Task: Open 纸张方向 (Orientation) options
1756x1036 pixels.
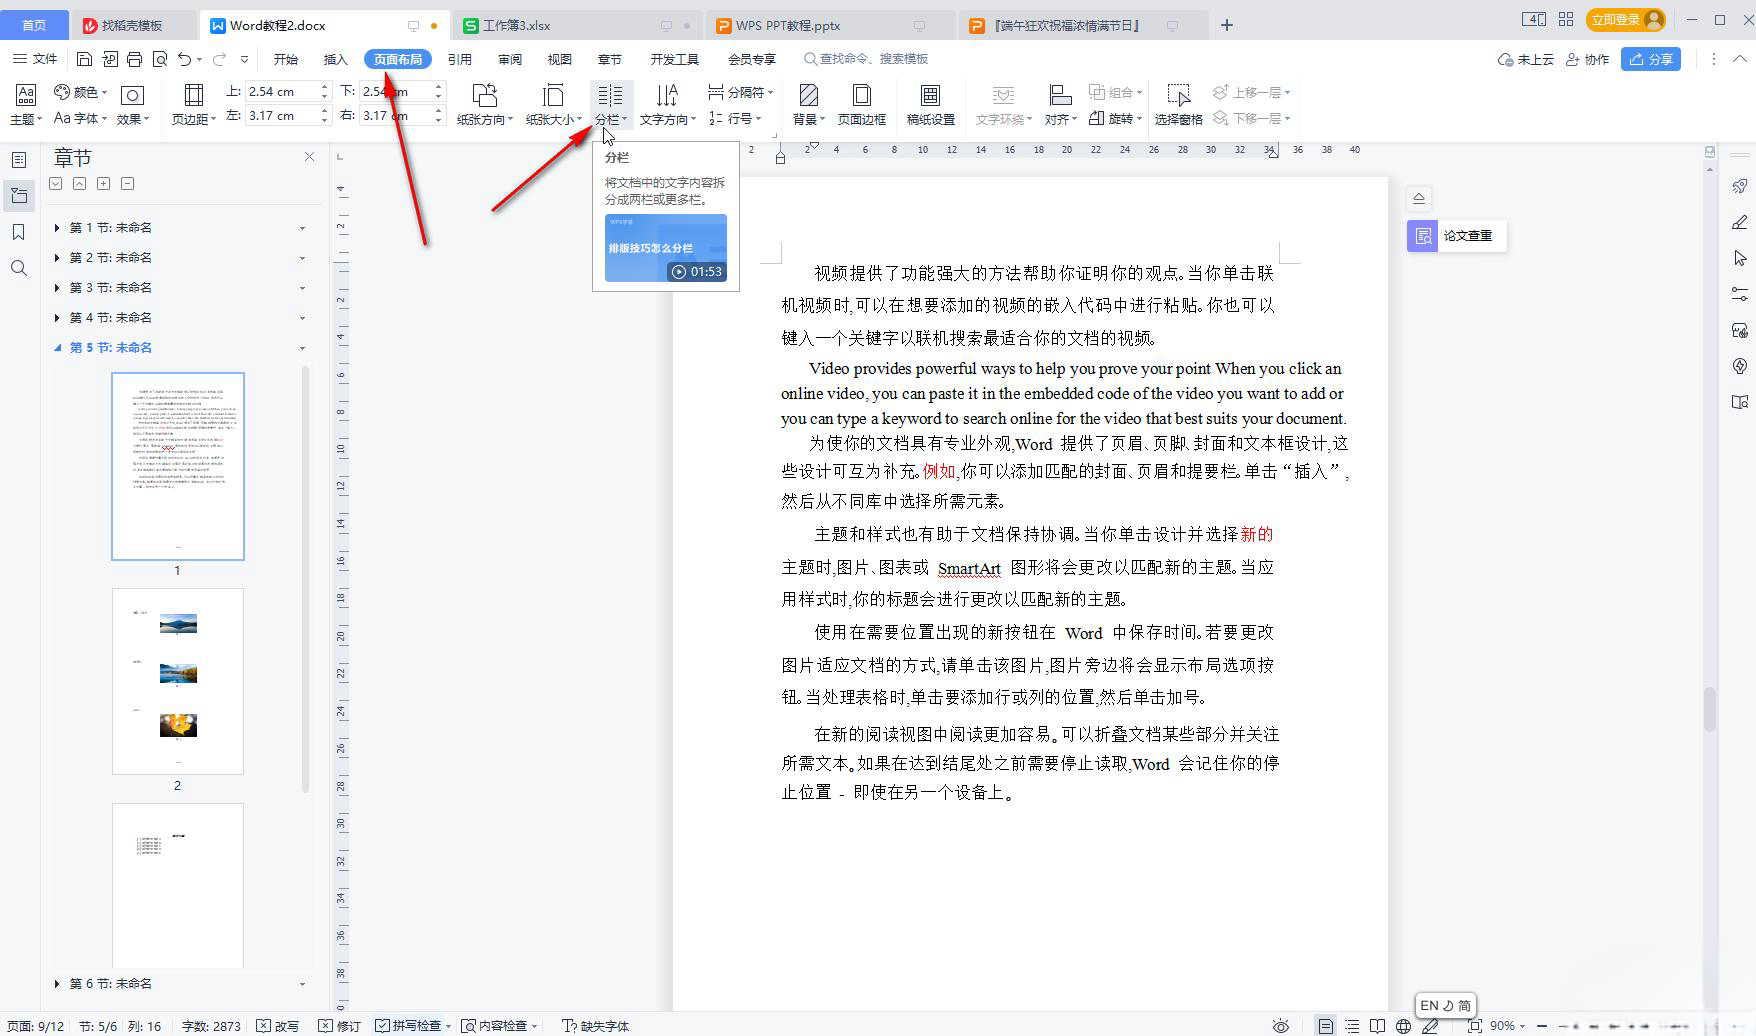Action: [x=484, y=105]
